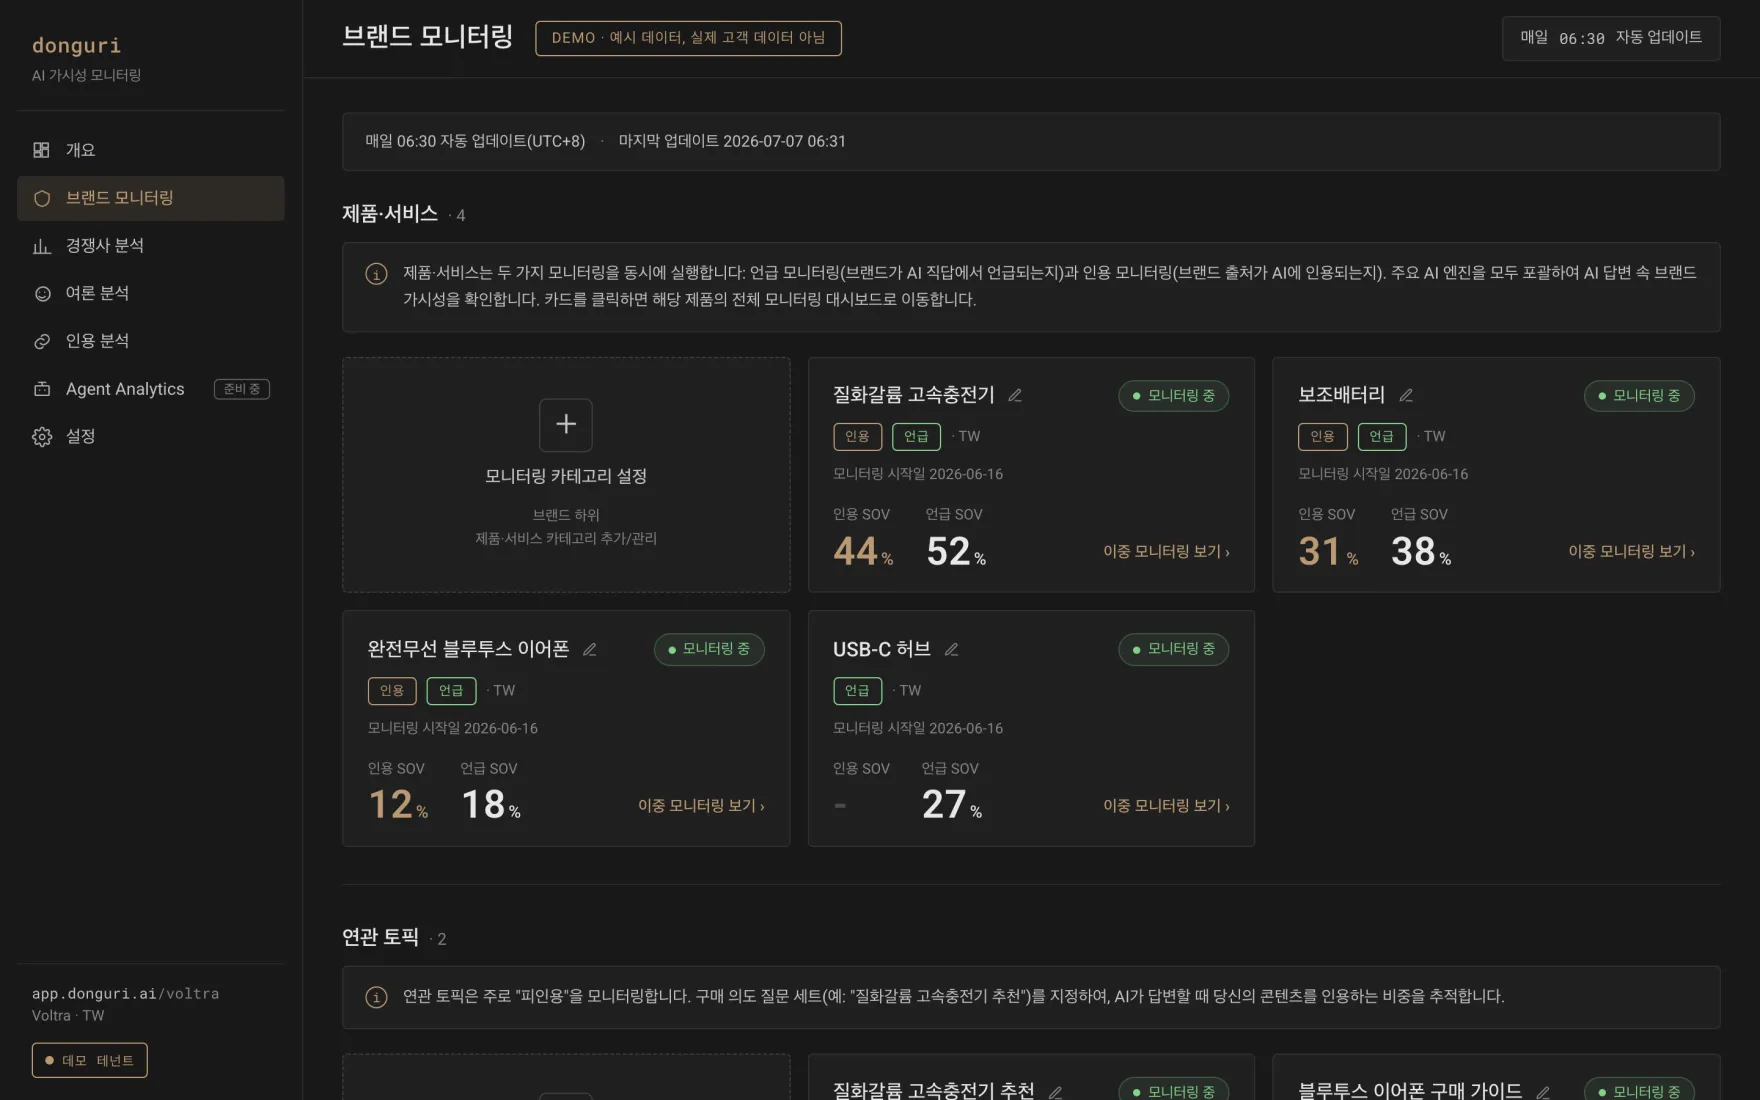The image size is (1760, 1100).
Task: Click the plus icon to add monitoring category
Action: 566,425
